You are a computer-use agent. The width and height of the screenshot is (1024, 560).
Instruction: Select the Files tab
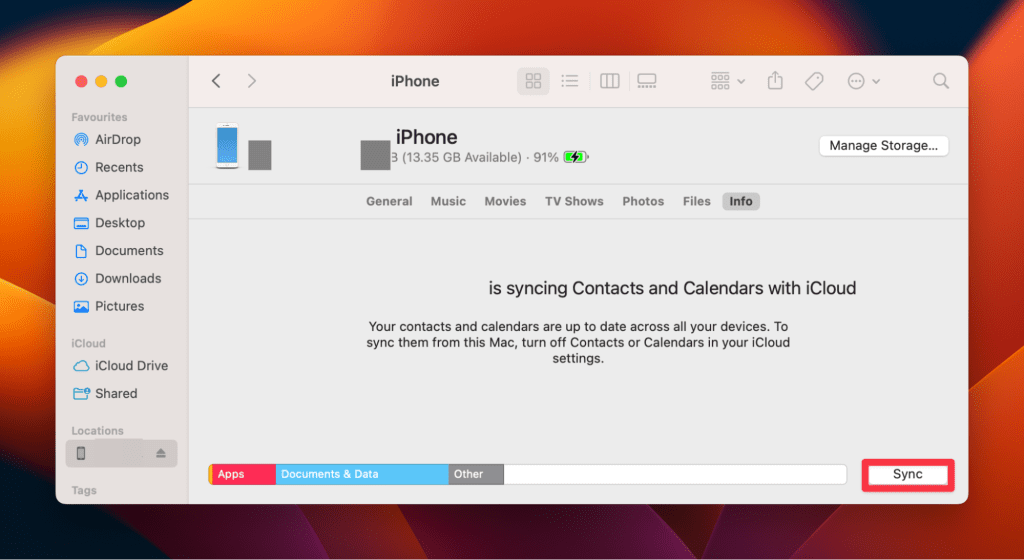pyautogui.click(x=697, y=201)
